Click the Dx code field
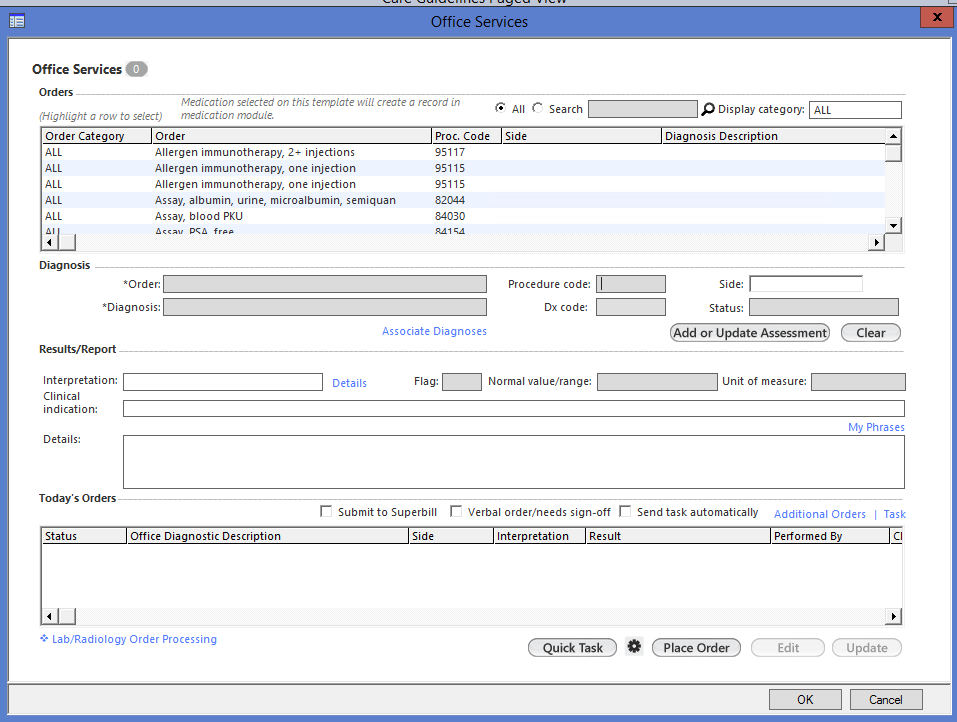The image size is (957, 722). [630, 308]
